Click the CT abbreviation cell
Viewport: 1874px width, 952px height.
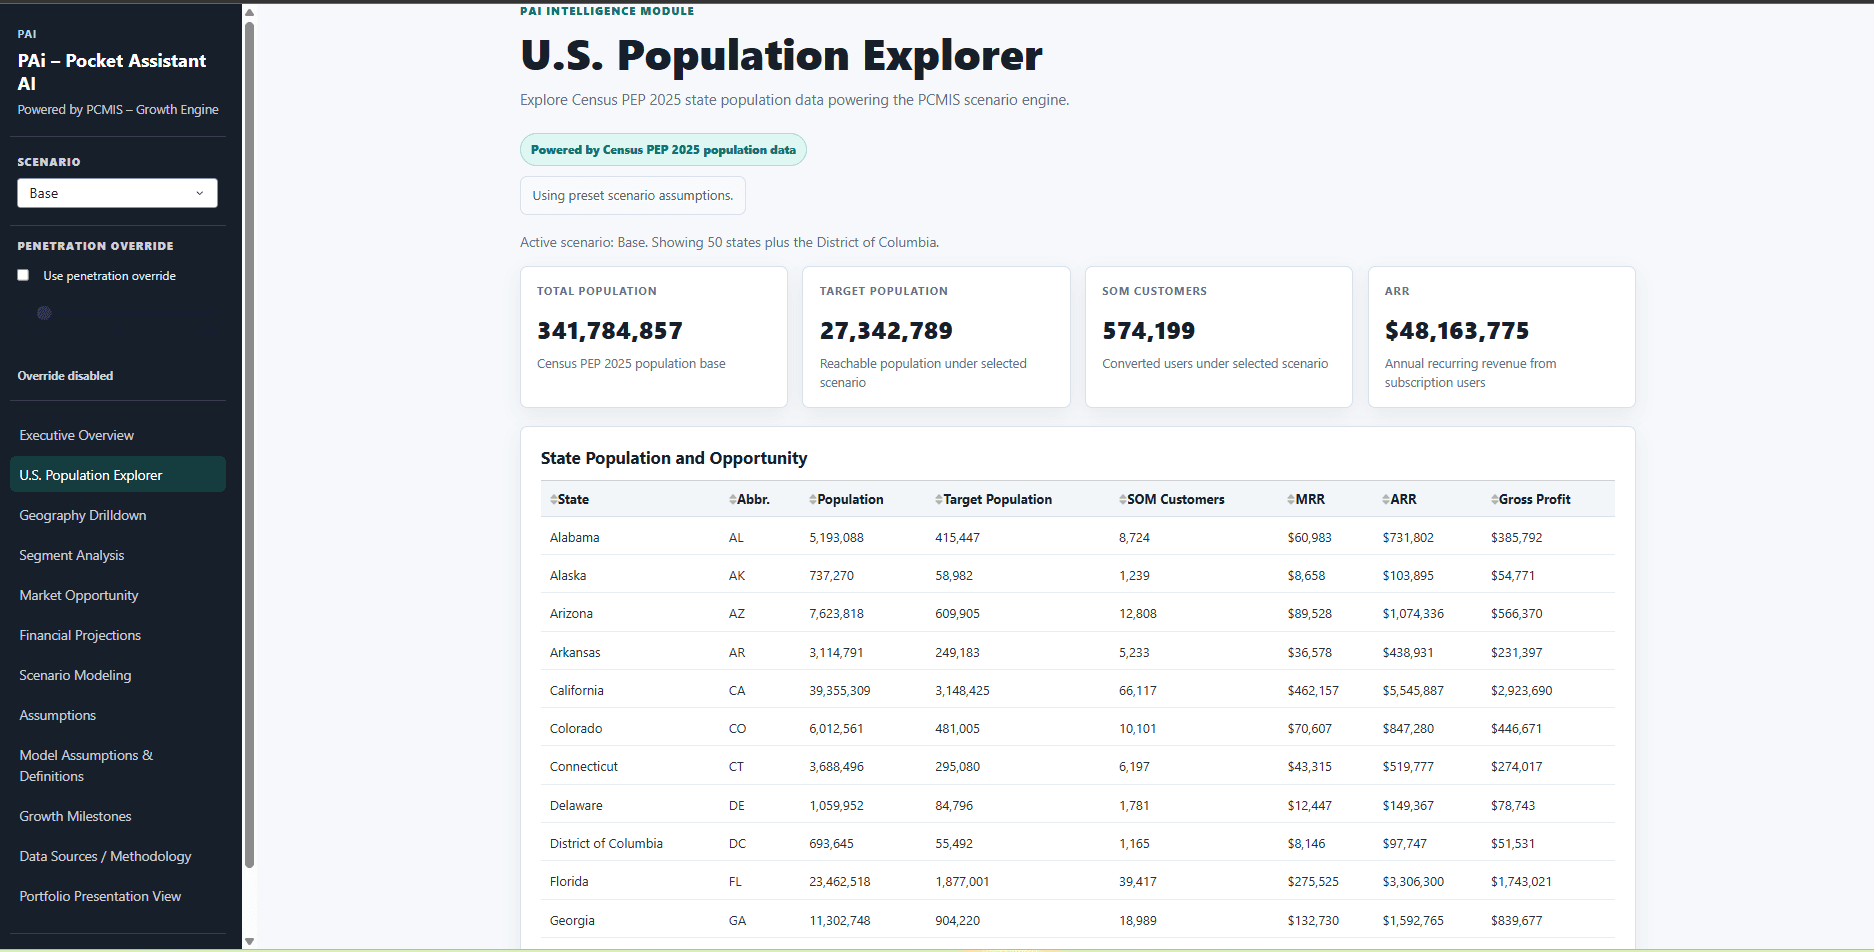click(x=736, y=767)
